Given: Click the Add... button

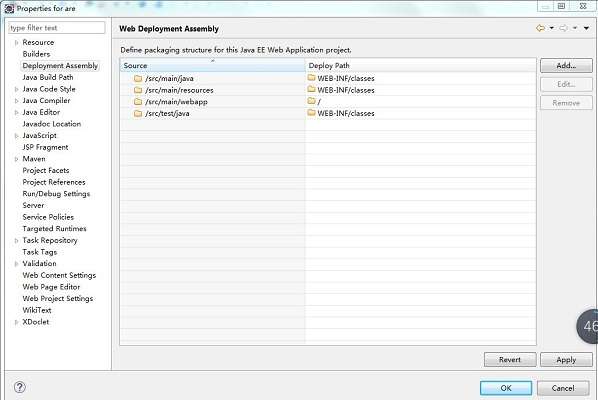Looking at the screenshot, I should (566, 66).
